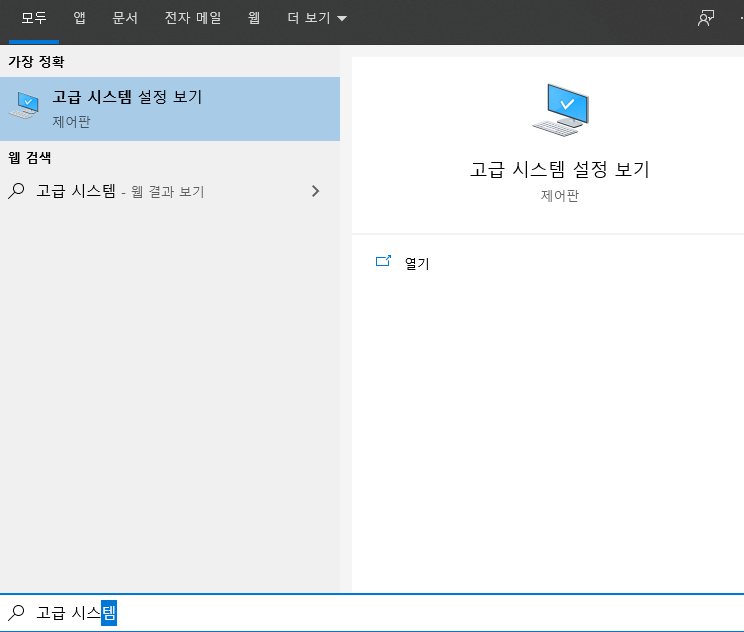Click the 가장 정확 heading

point(36,62)
